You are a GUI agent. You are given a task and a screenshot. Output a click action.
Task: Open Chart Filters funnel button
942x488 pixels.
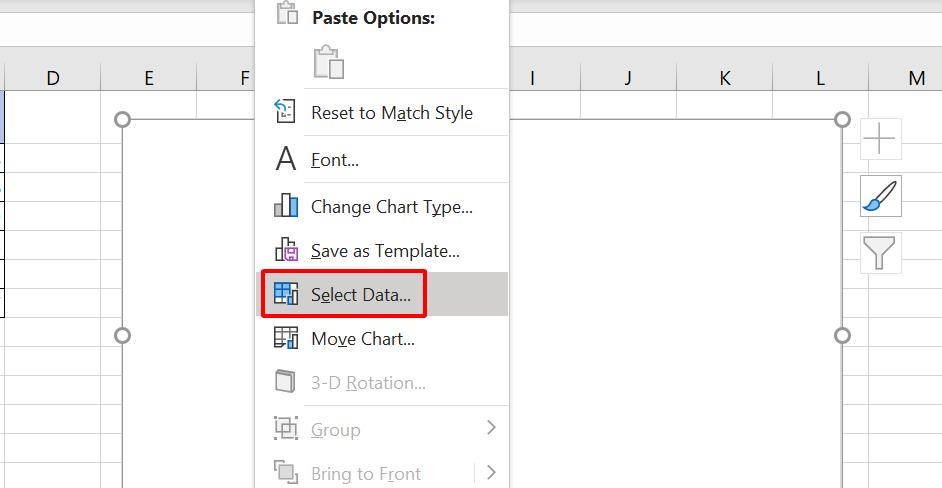[x=880, y=253]
